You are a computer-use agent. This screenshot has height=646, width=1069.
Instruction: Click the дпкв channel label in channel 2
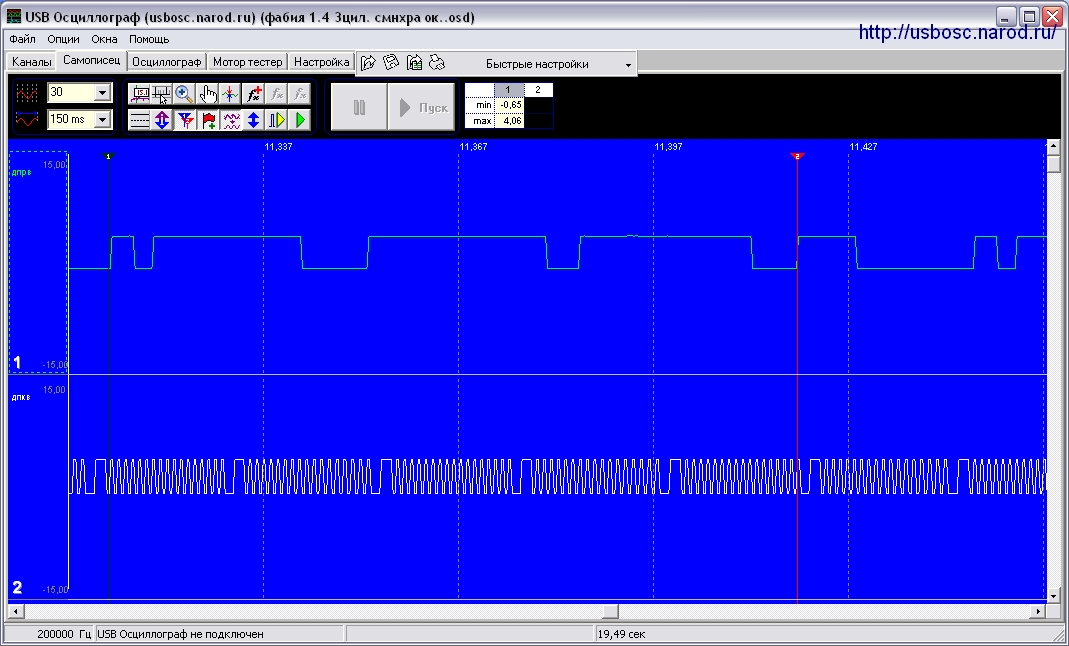pos(21,397)
